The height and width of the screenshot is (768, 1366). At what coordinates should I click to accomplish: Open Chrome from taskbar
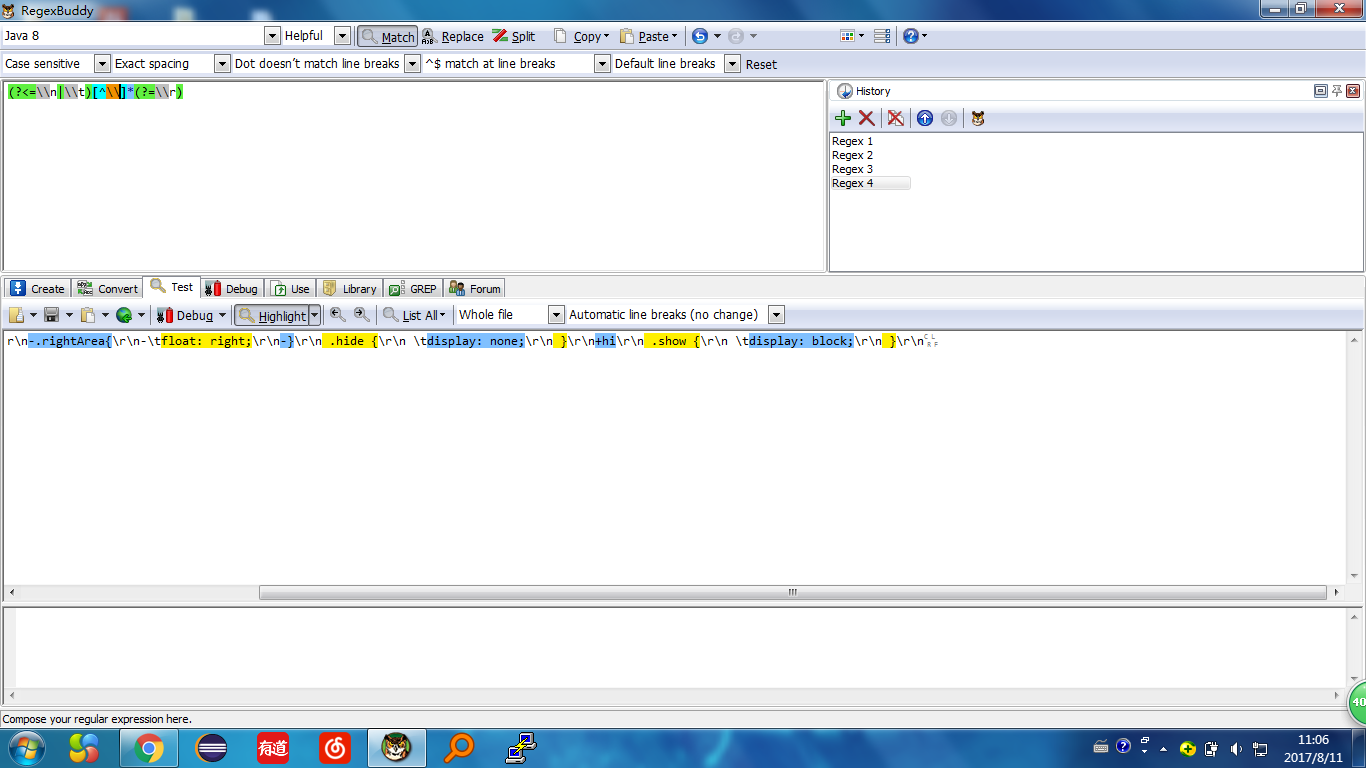click(x=149, y=747)
